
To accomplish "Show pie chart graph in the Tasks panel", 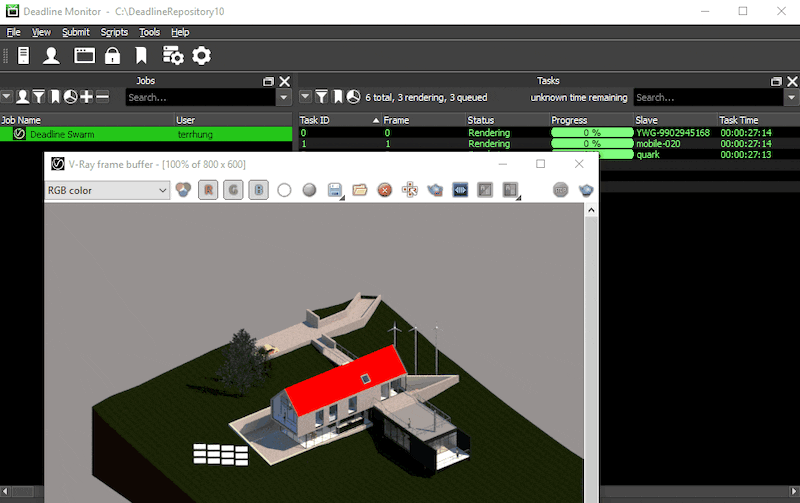I will (353, 97).
